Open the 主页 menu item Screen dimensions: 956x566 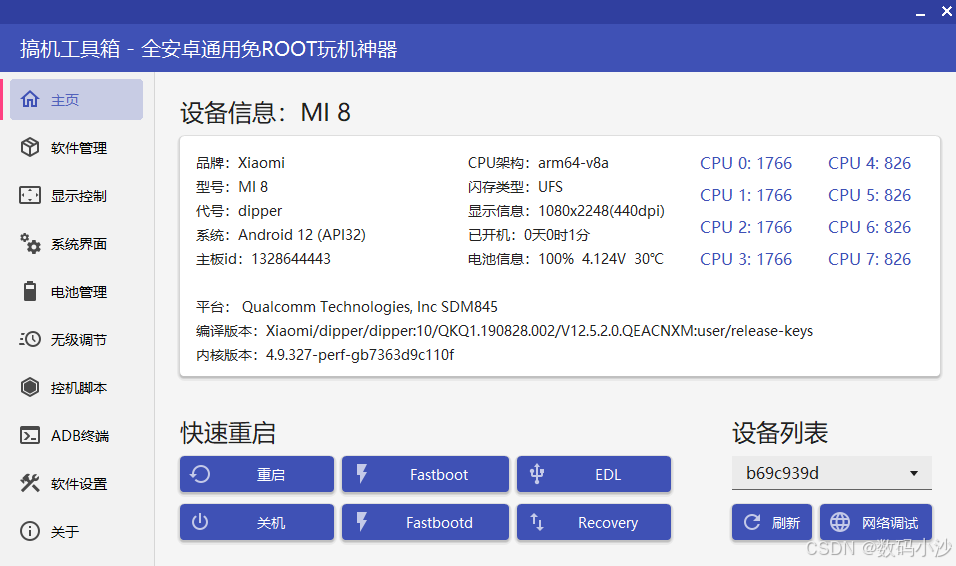(76, 99)
